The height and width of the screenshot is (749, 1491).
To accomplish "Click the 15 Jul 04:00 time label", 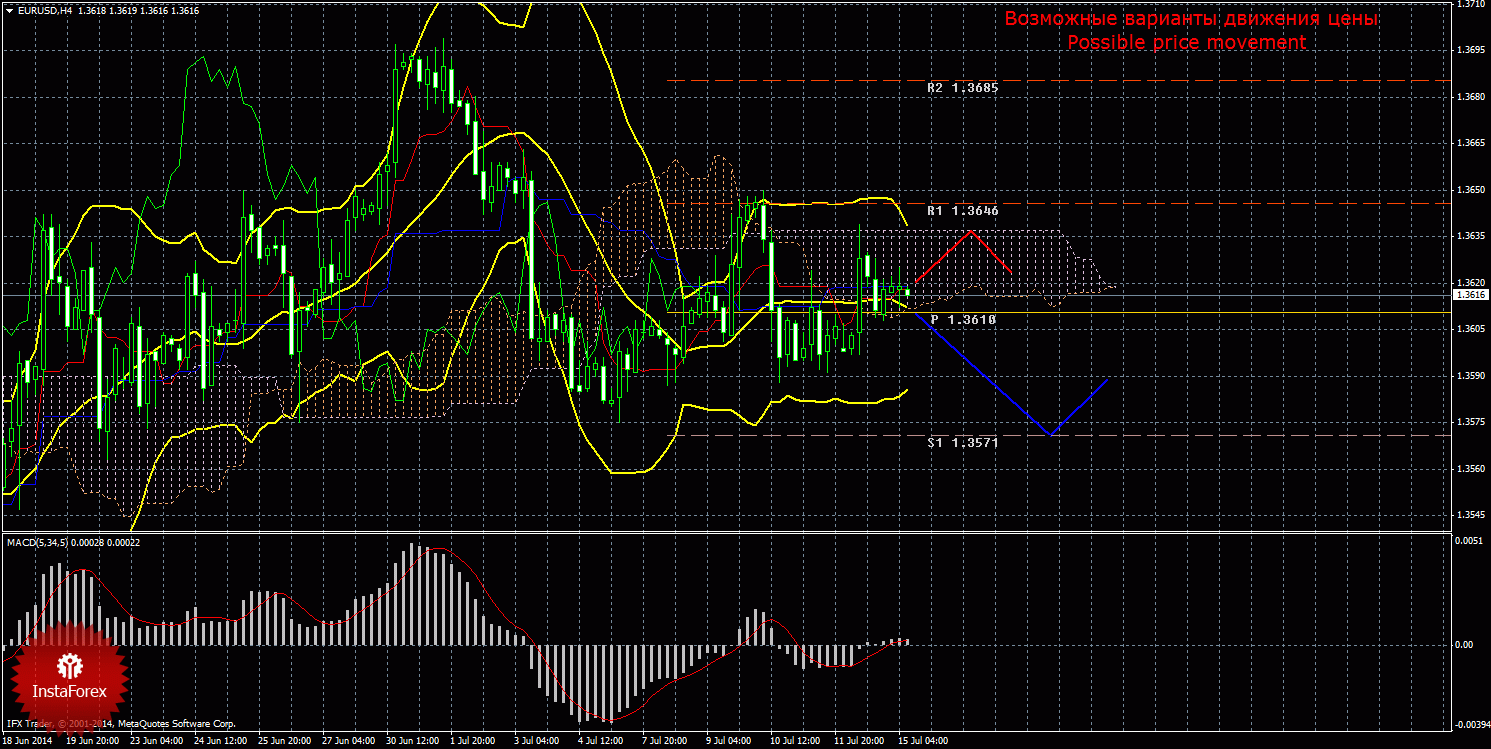I will (922, 741).
